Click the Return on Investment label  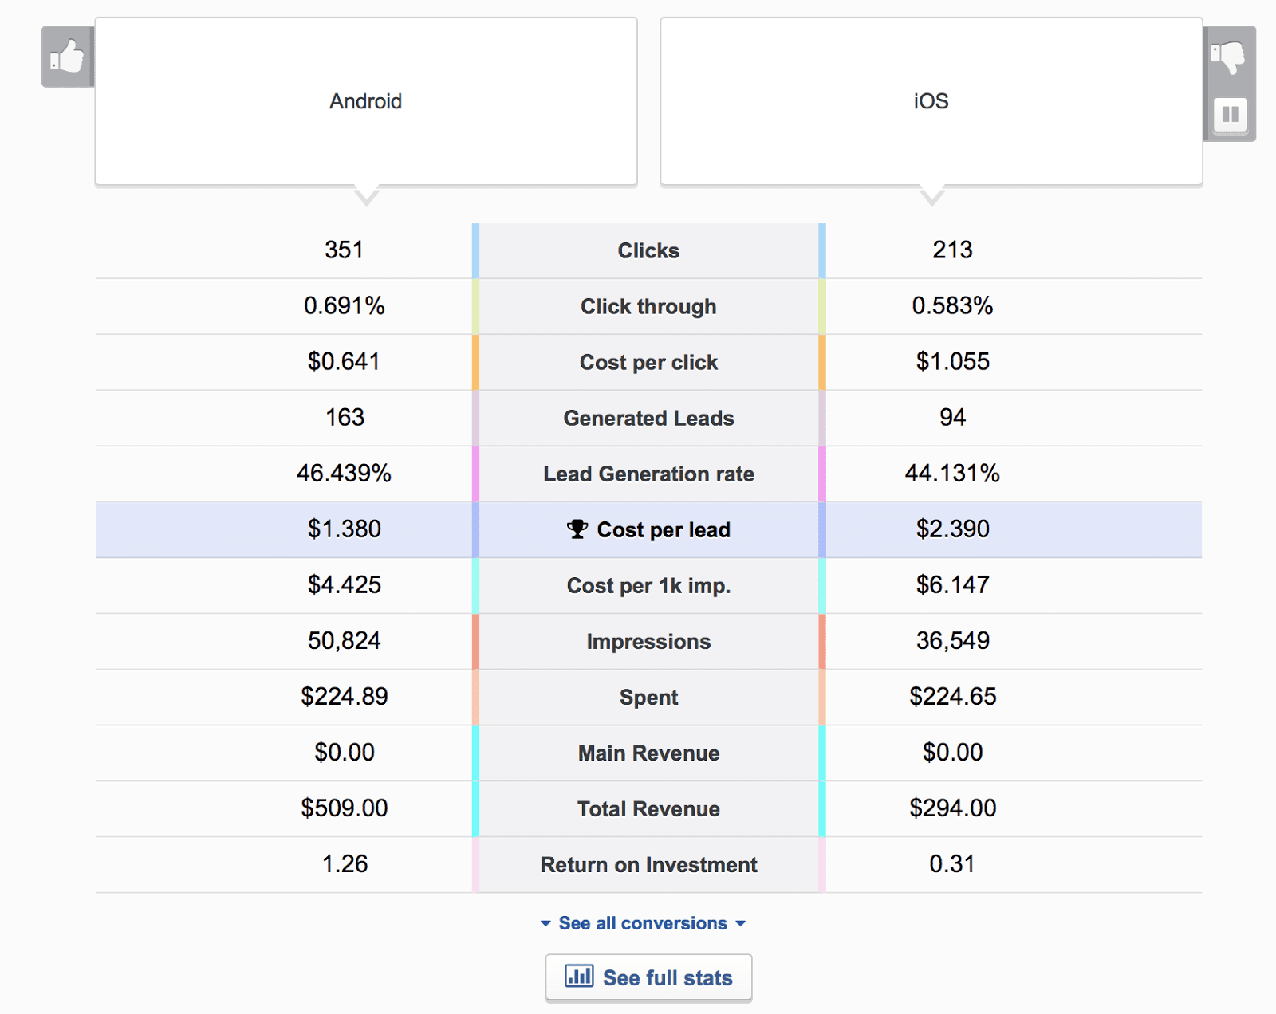click(648, 864)
